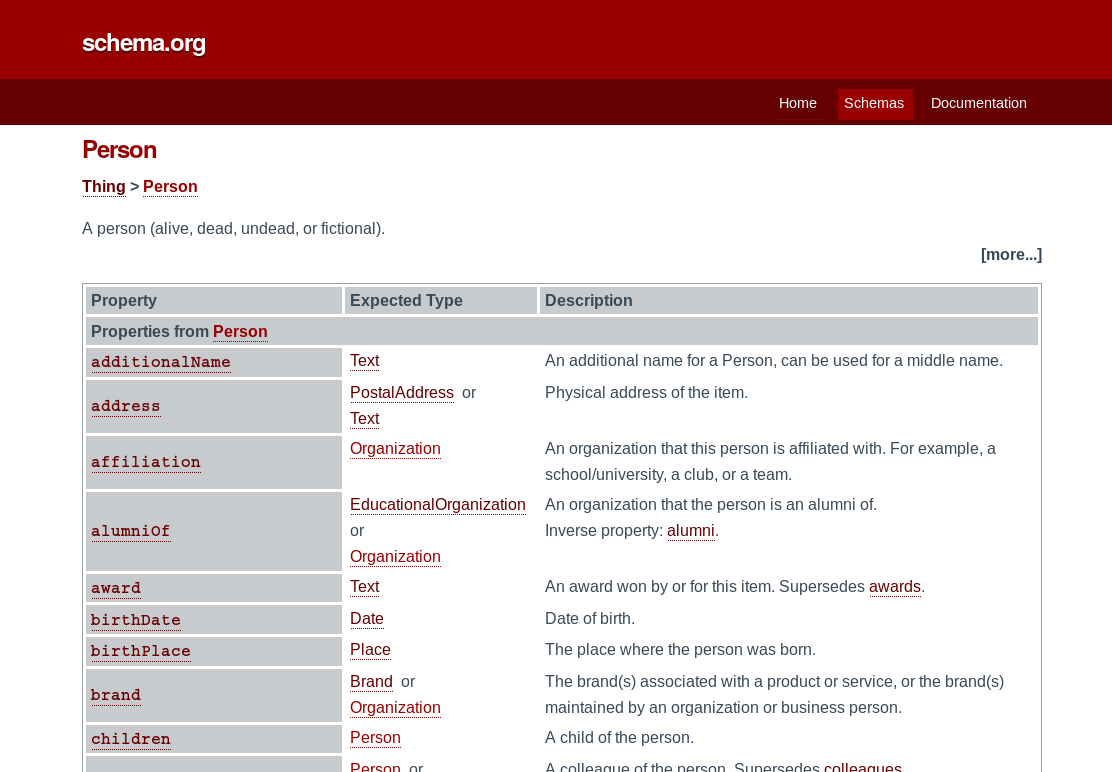
Task: Follow the superseded awards link
Action: (x=895, y=587)
